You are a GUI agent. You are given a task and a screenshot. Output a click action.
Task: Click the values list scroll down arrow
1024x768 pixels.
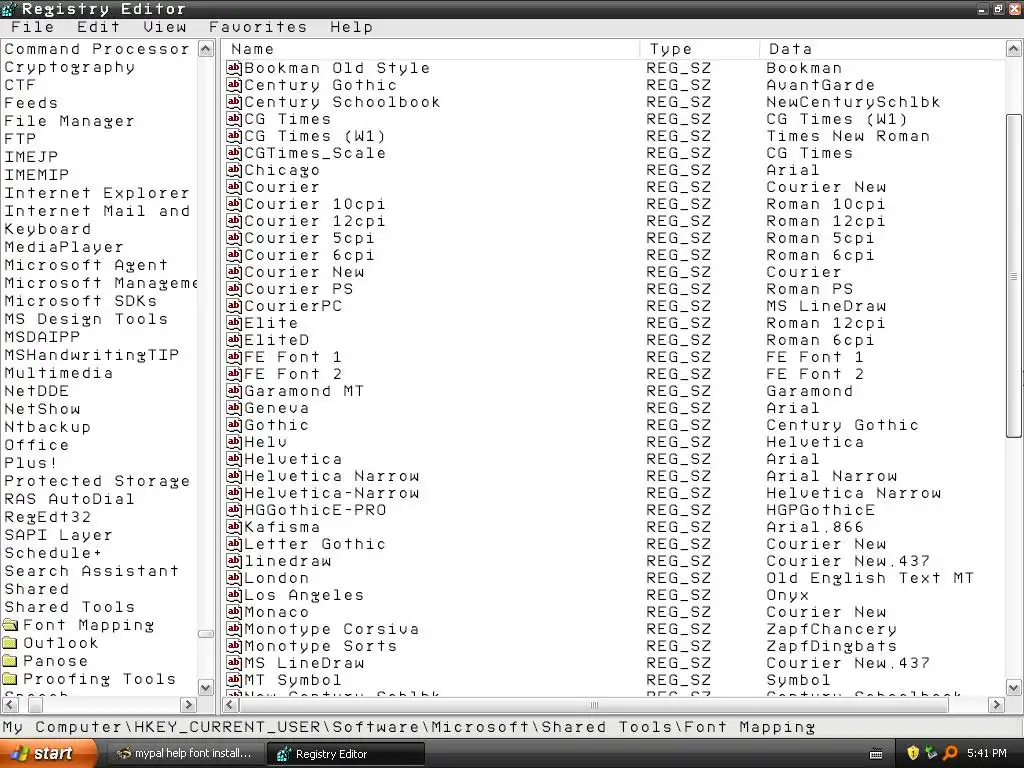coord(1014,687)
